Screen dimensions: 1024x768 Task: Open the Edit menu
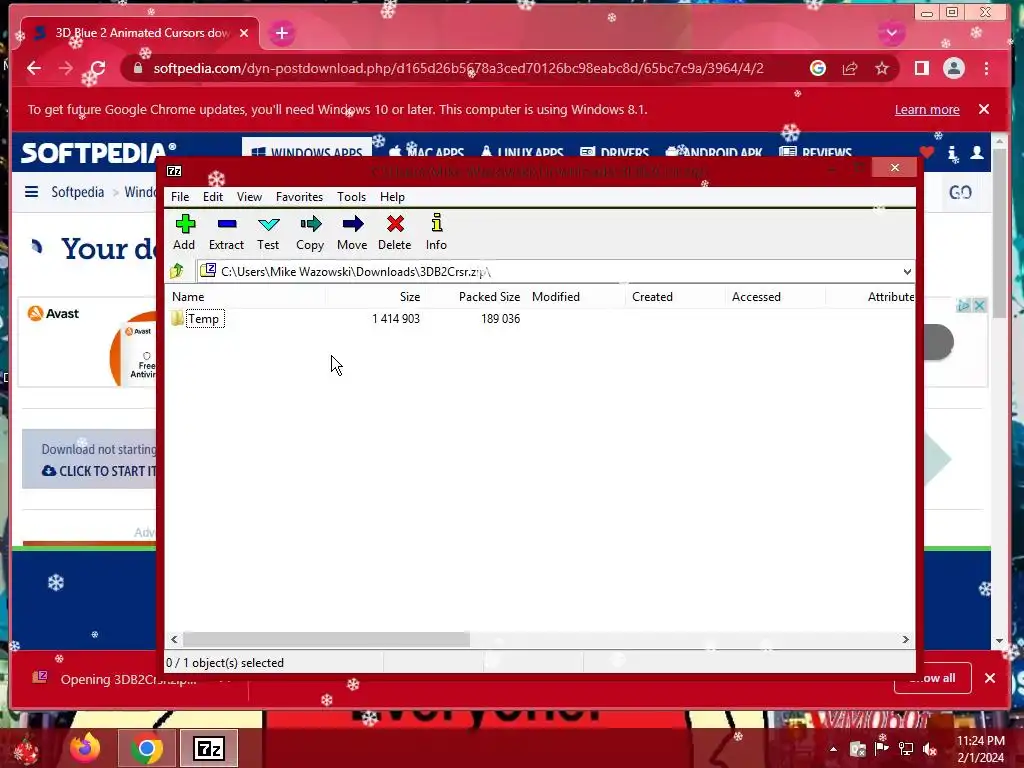click(213, 197)
